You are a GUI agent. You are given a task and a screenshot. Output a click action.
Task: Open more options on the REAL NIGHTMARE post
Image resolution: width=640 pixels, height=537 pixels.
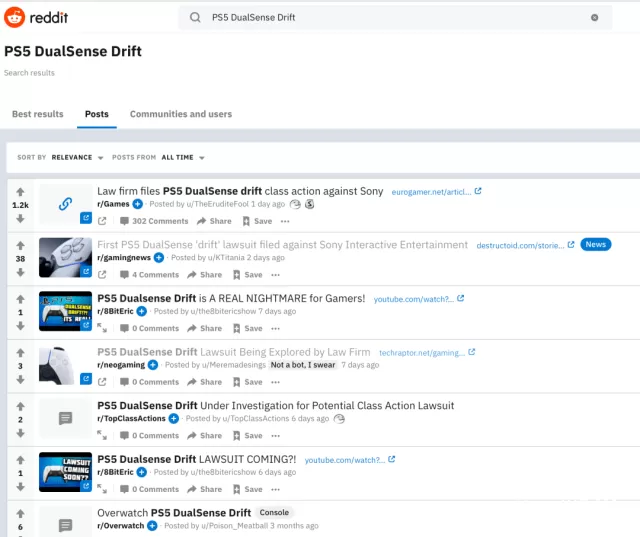click(276, 328)
